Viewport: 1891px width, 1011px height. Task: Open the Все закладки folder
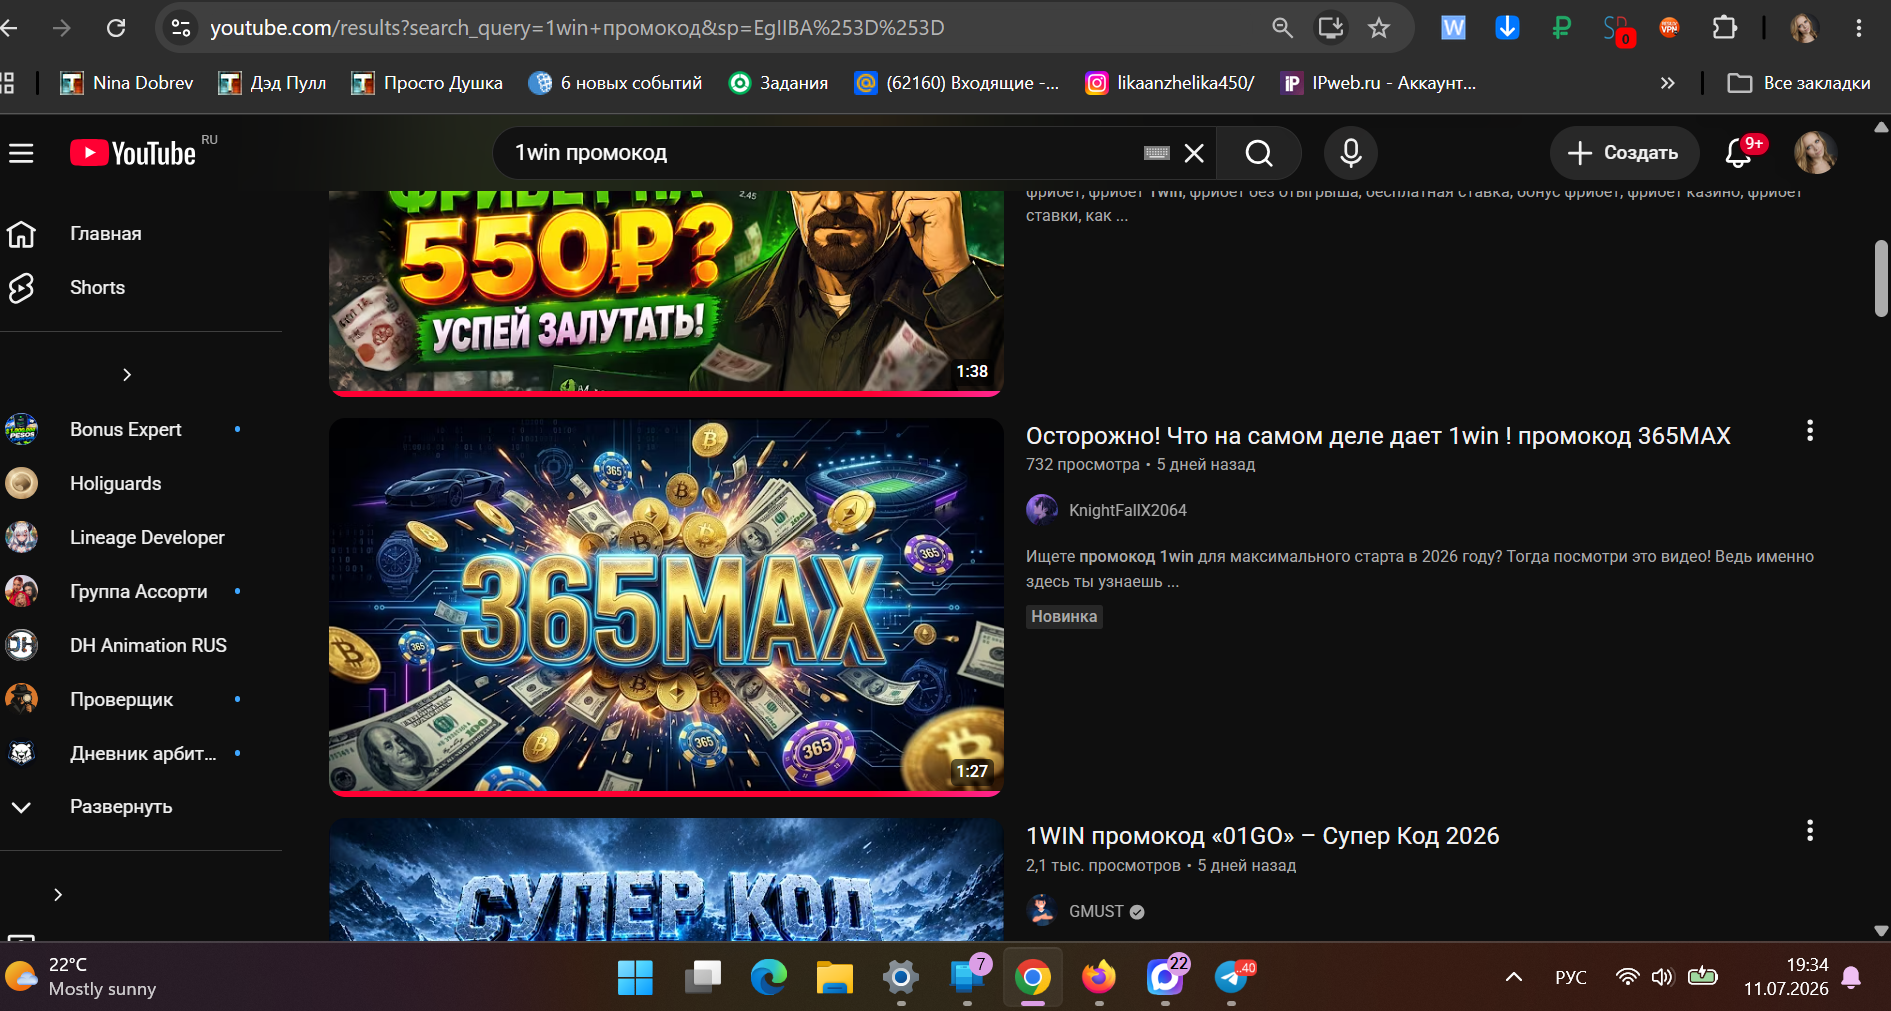pos(1799,83)
